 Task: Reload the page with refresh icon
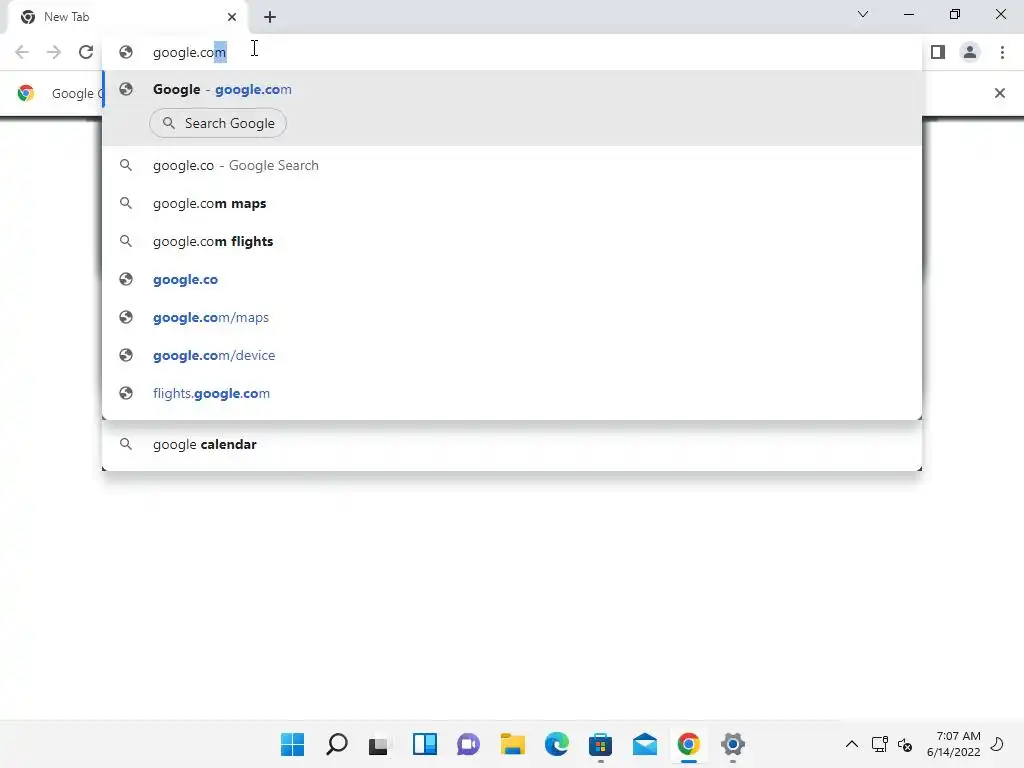click(x=86, y=52)
